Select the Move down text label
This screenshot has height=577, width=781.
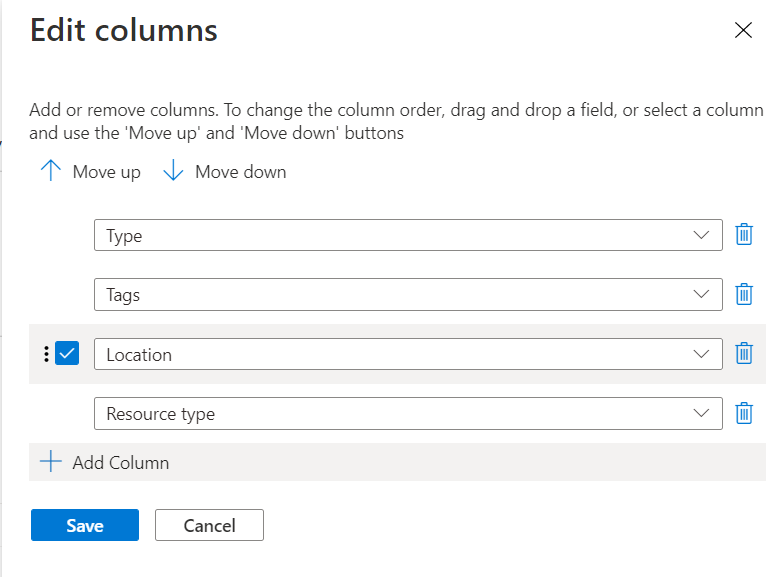241,172
